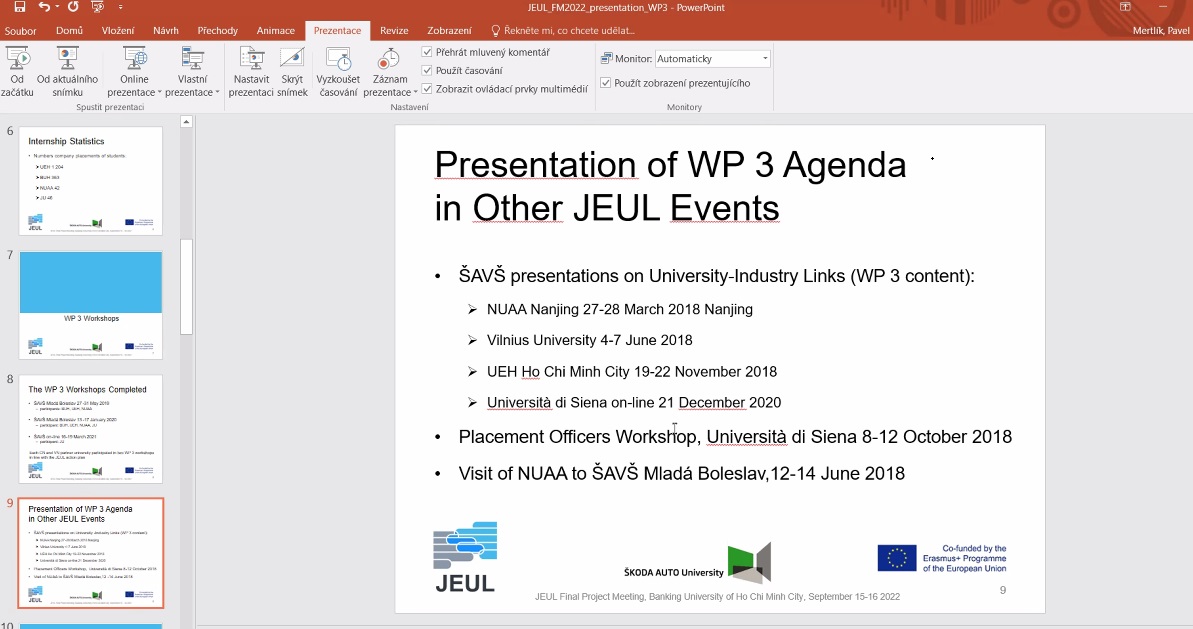Disable the Použít časování checkbox
This screenshot has height=629, width=1193.
(x=427, y=71)
